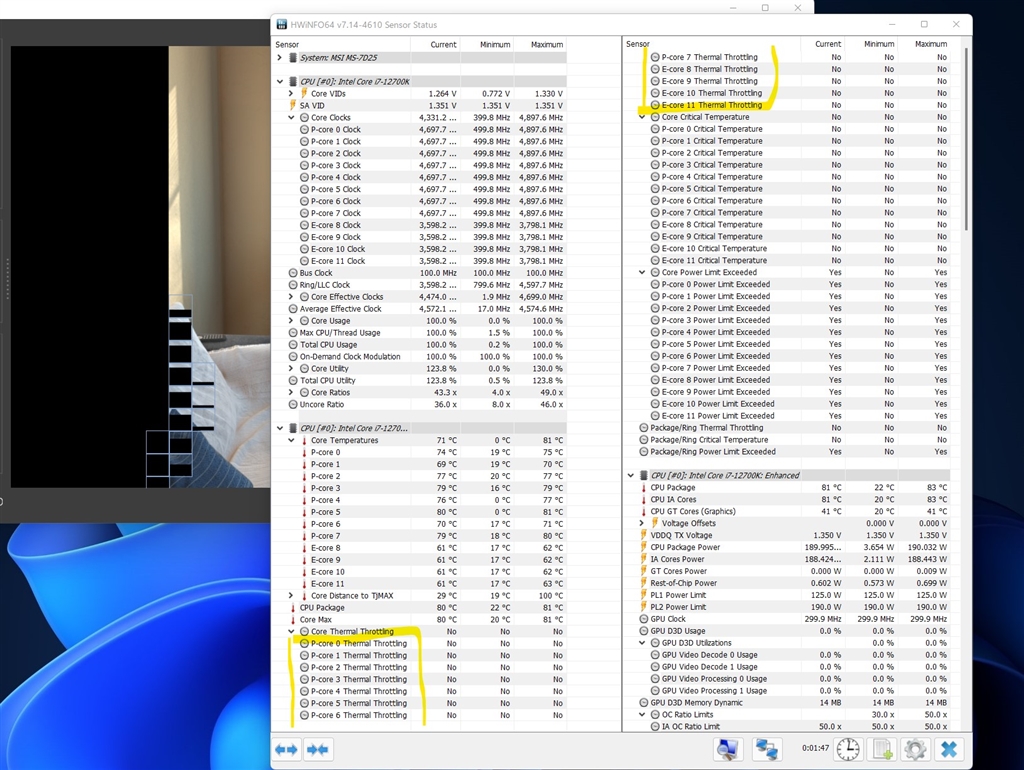Click the right pane vertical scrollbar
Viewport: 1024px width, 770px height.
click(x=966, y=138)
